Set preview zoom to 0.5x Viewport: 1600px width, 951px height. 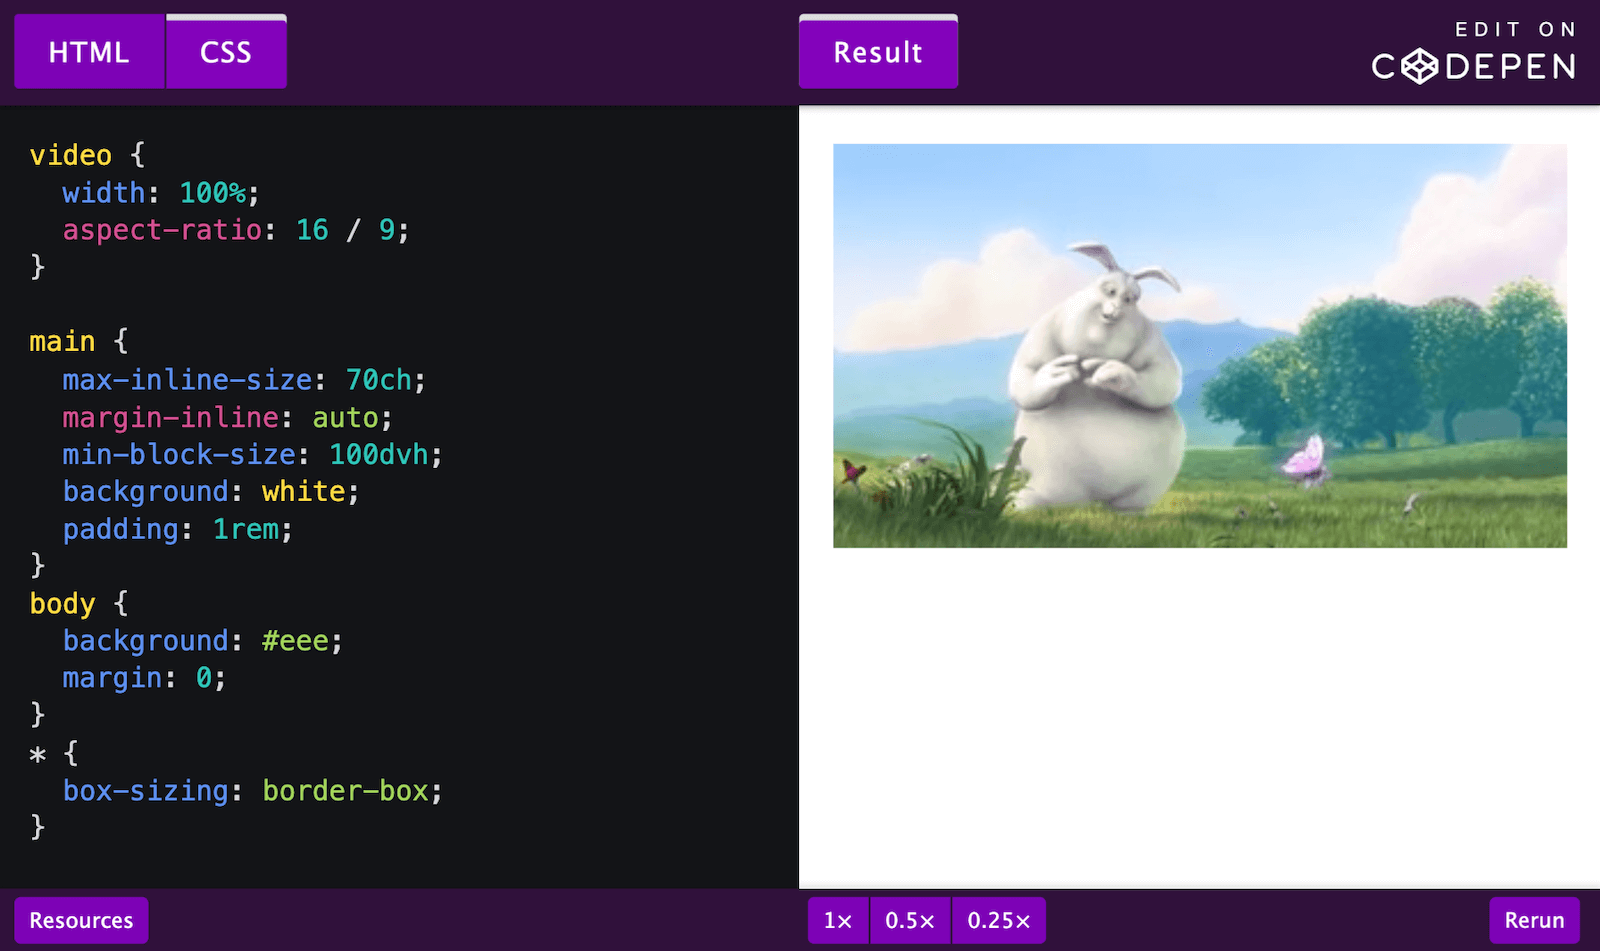pos(910,920)
